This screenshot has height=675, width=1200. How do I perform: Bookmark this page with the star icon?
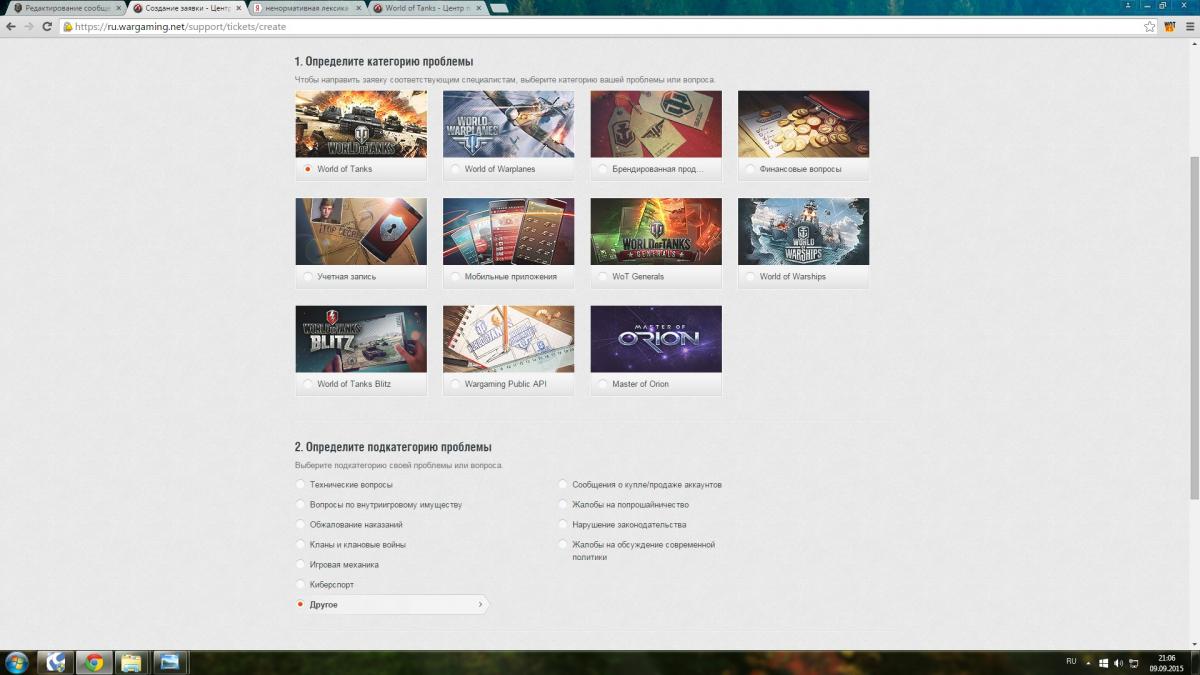tap(1151, 27)
